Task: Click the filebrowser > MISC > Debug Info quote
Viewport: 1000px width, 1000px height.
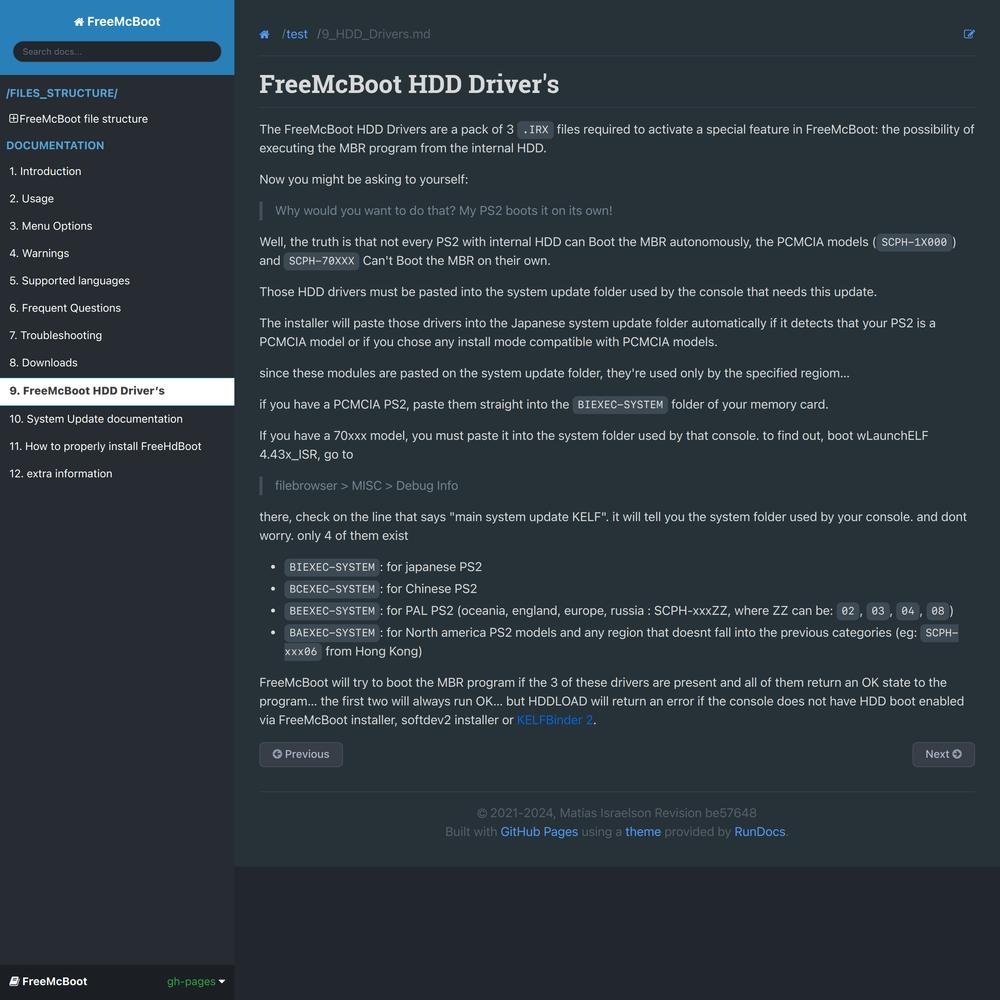Action: (366, 486)
